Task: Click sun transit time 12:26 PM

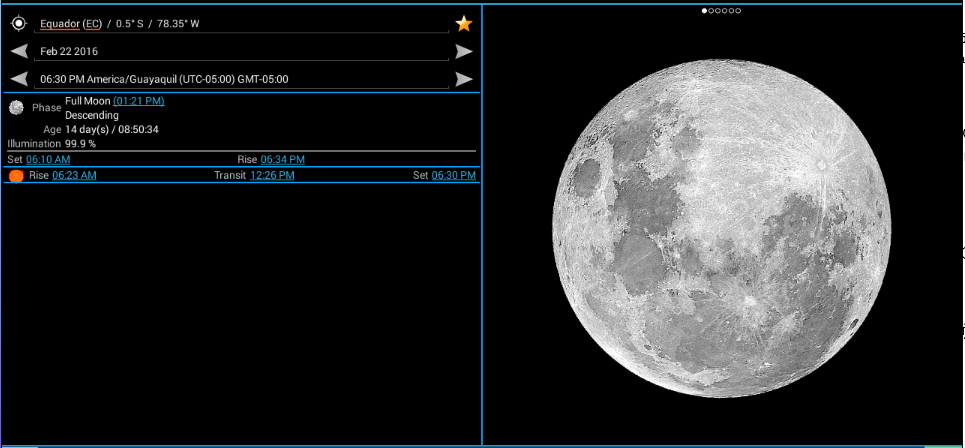Action: 272,175
